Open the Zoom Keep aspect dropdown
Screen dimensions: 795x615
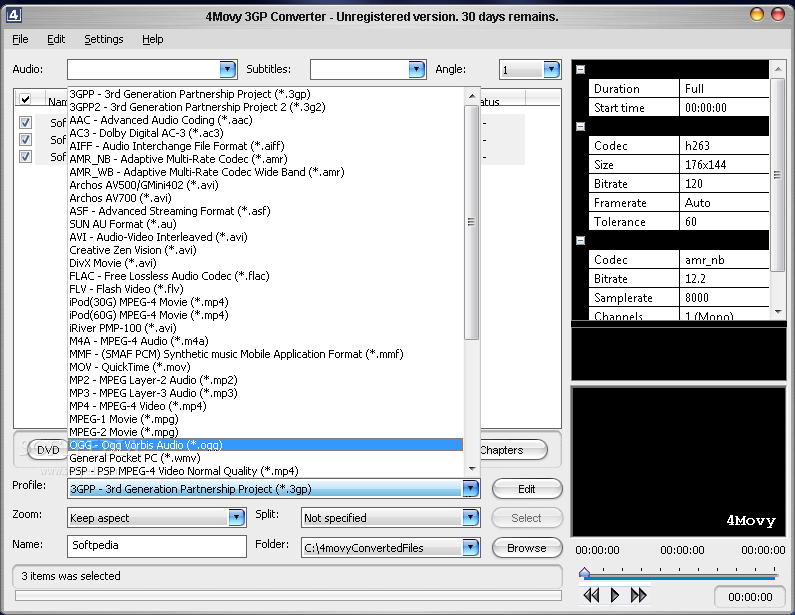[236, 518]
